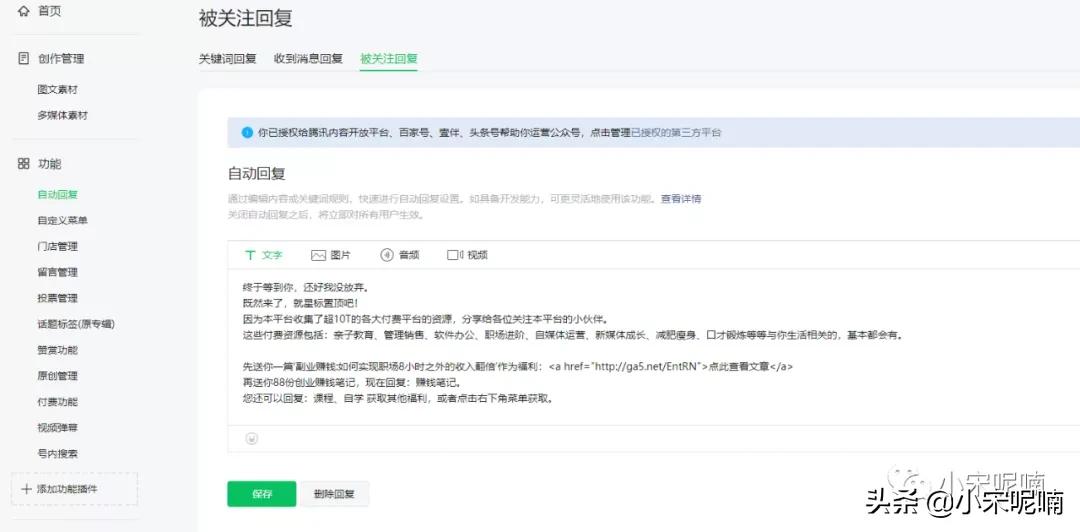Select the 音频 audio type icon

387,255
